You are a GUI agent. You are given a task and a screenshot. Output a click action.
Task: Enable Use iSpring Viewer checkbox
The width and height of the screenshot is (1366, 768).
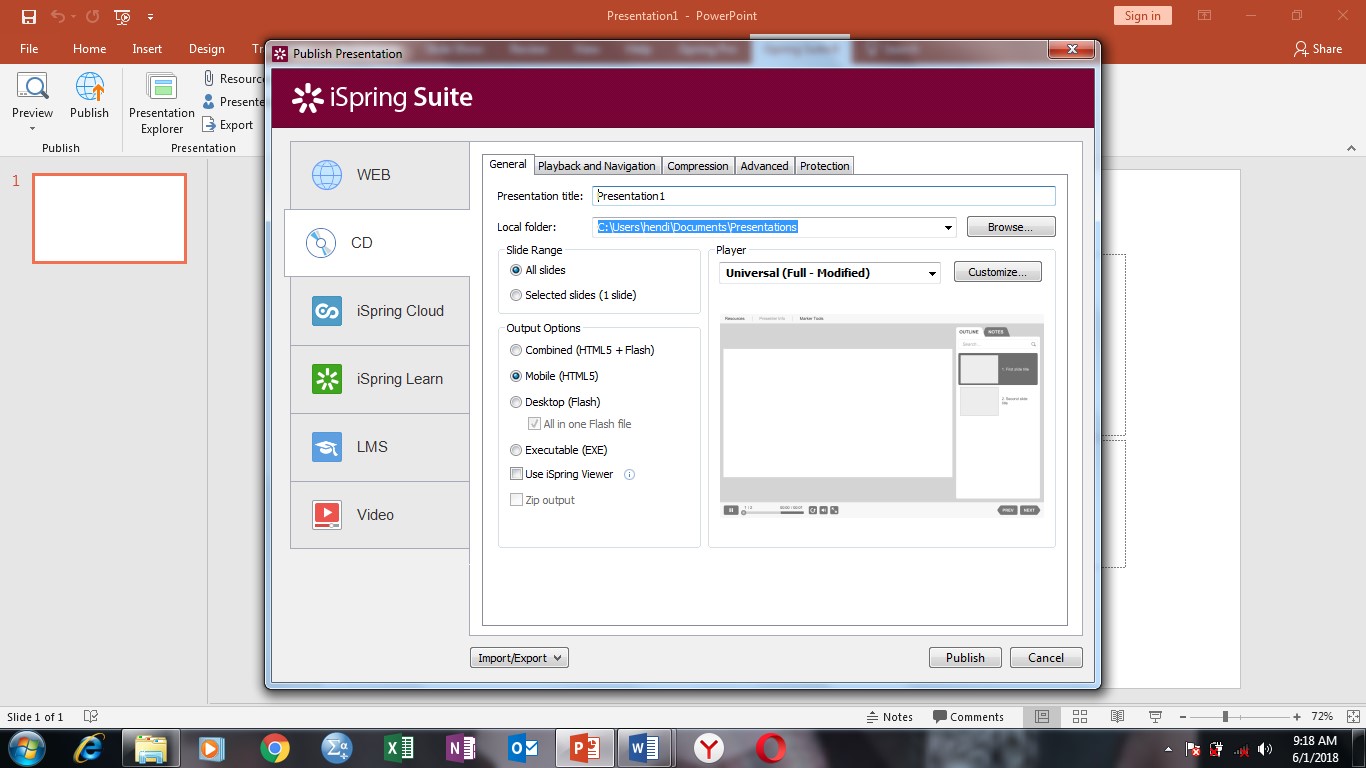pyautogui.click(x=516, y=474)
